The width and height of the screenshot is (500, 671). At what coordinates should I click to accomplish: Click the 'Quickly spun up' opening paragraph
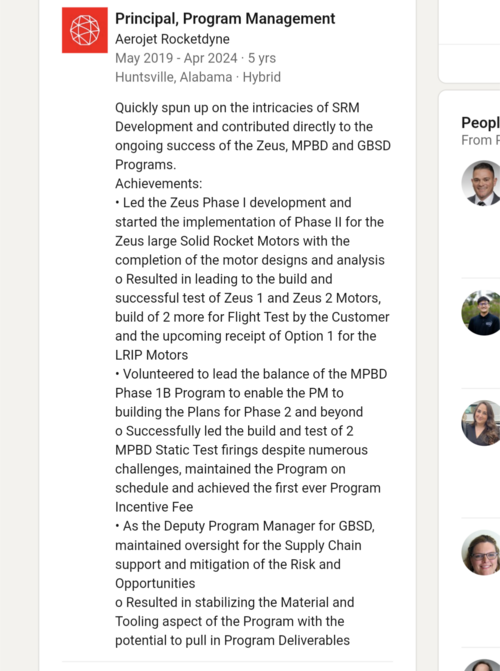pyautogui.click(x=253, y=136)
